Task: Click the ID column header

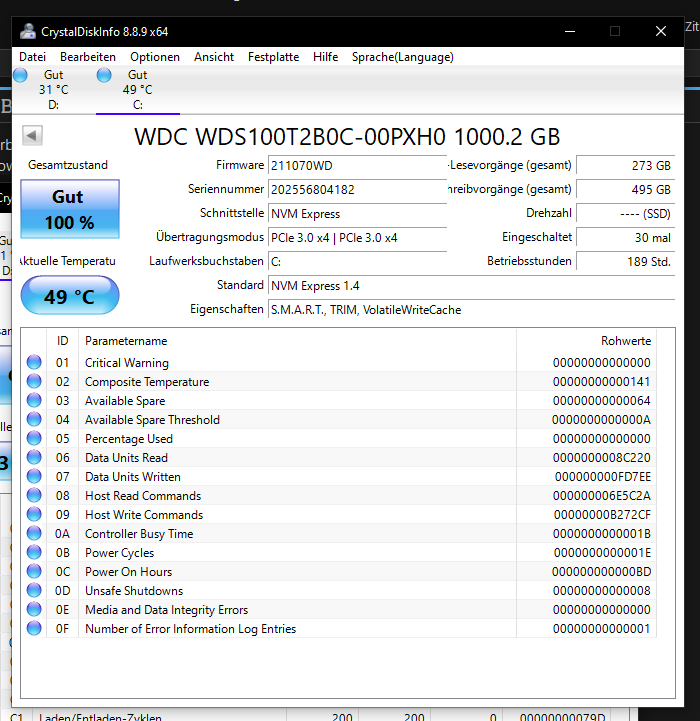Action: coord(63,341)
